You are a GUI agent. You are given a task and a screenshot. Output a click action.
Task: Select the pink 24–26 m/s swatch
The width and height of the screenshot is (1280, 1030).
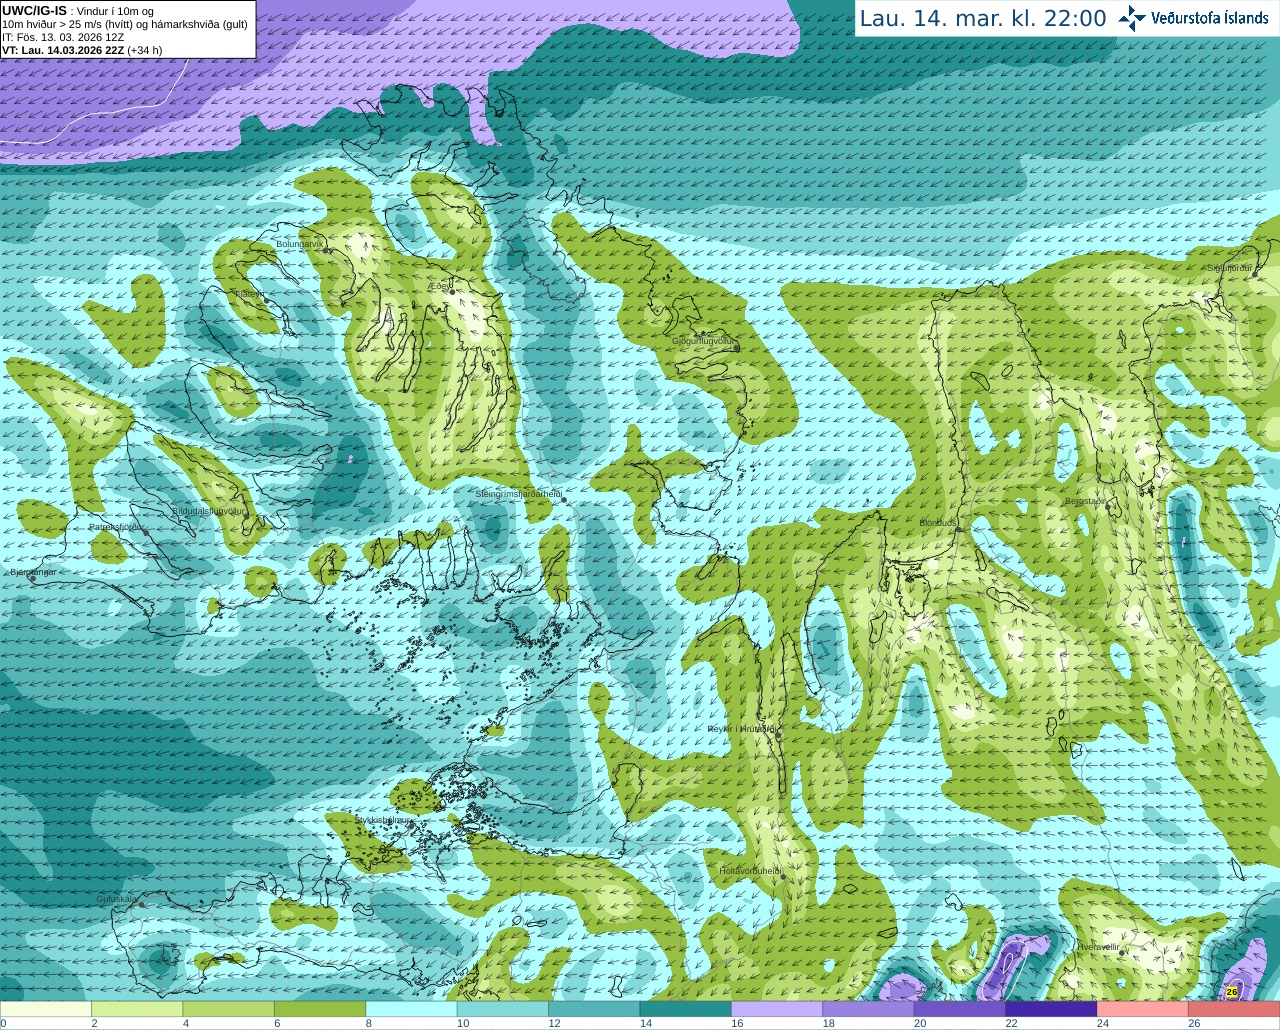coord(1142,1009)
